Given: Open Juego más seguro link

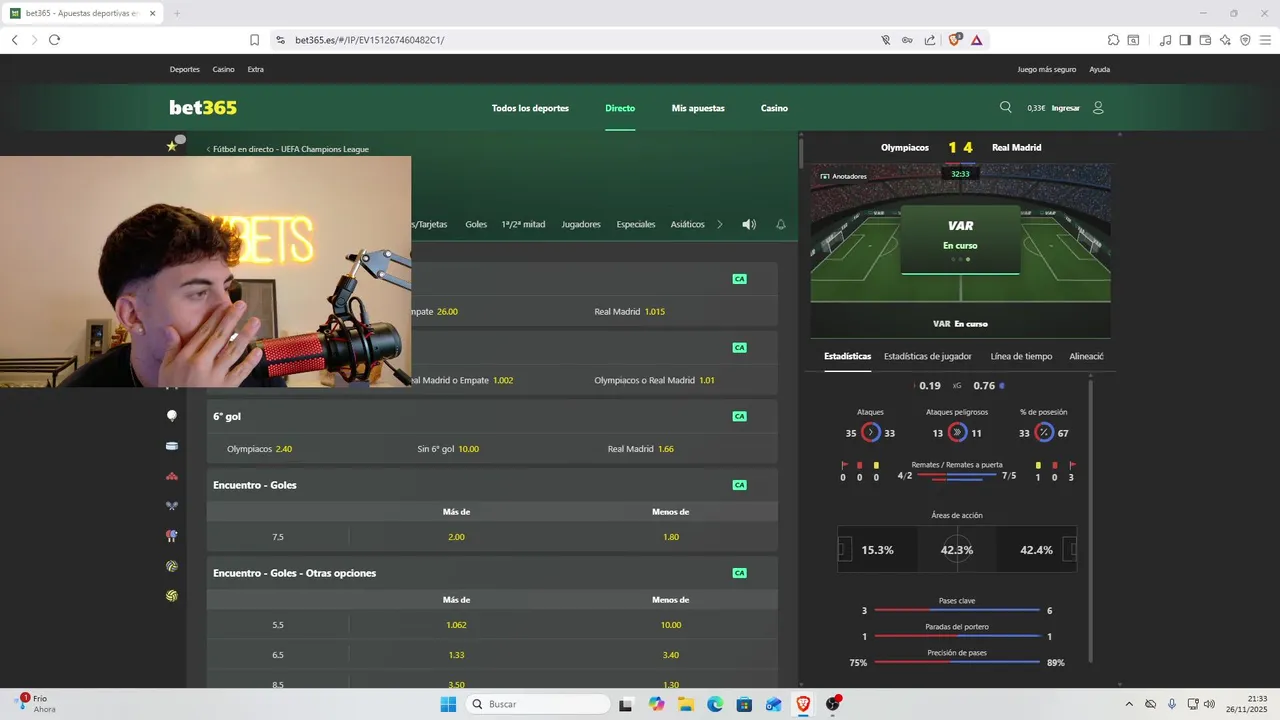Looking at the screenshot, I should [1047, 70].
